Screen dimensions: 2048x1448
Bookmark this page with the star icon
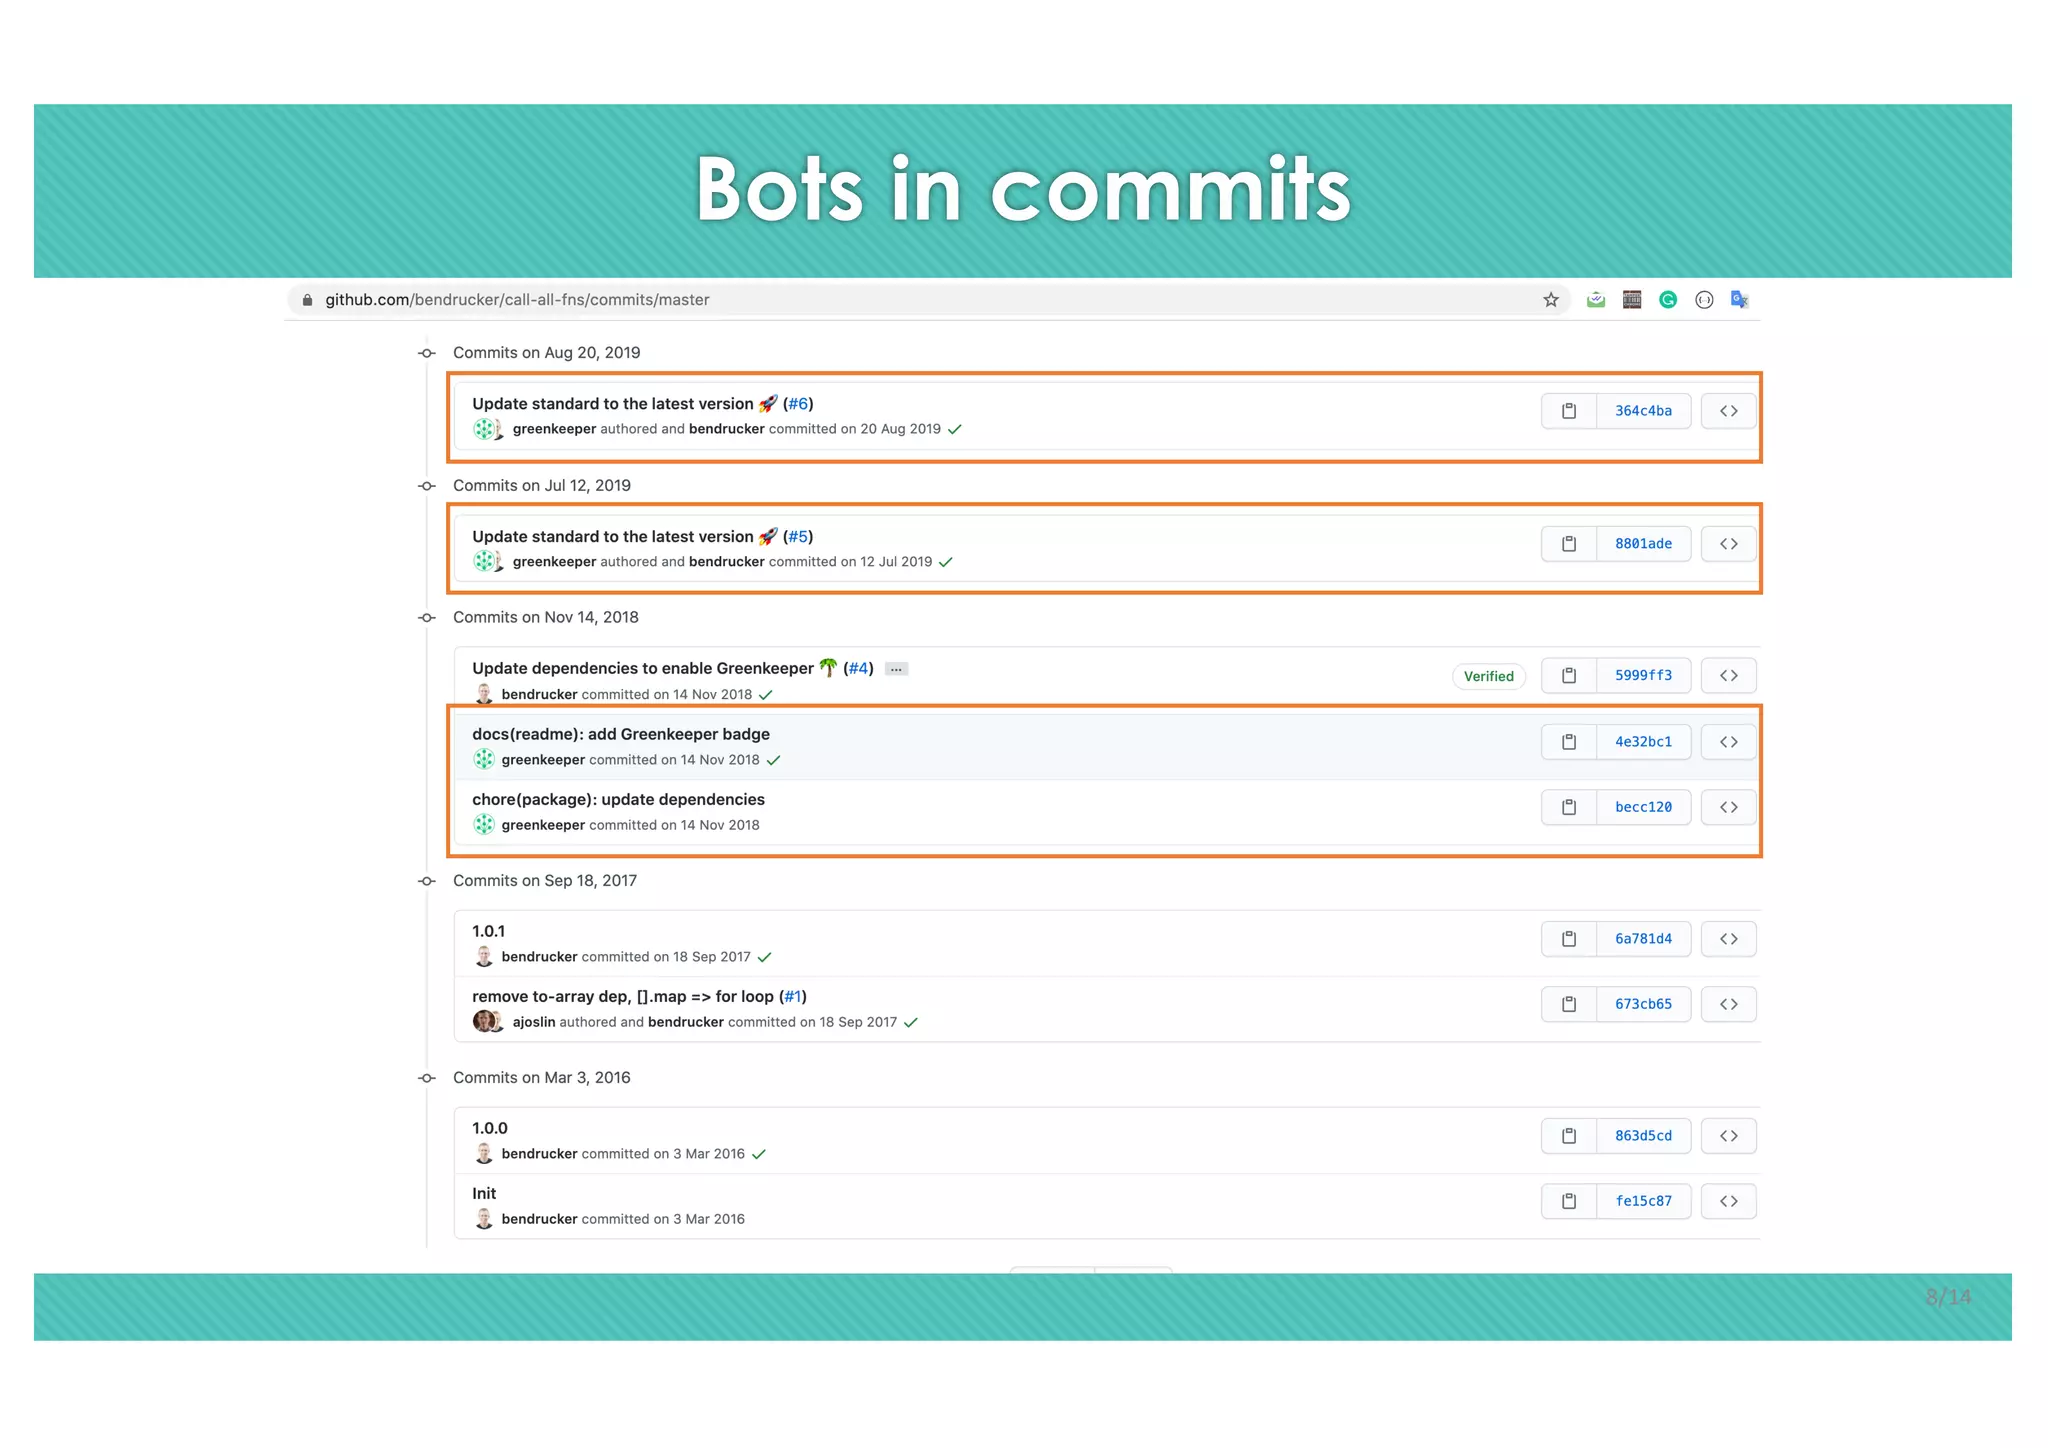click(1551, 300)
